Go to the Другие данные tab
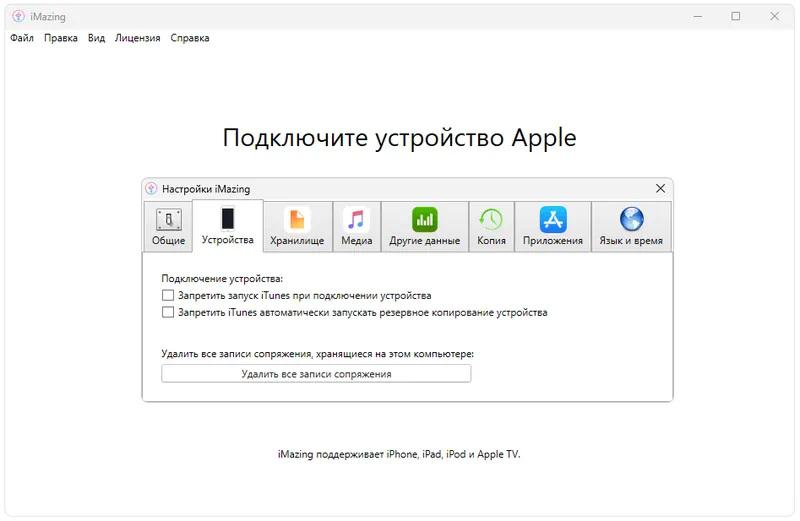Screen dimensions: 800x521 pos(424,227)
